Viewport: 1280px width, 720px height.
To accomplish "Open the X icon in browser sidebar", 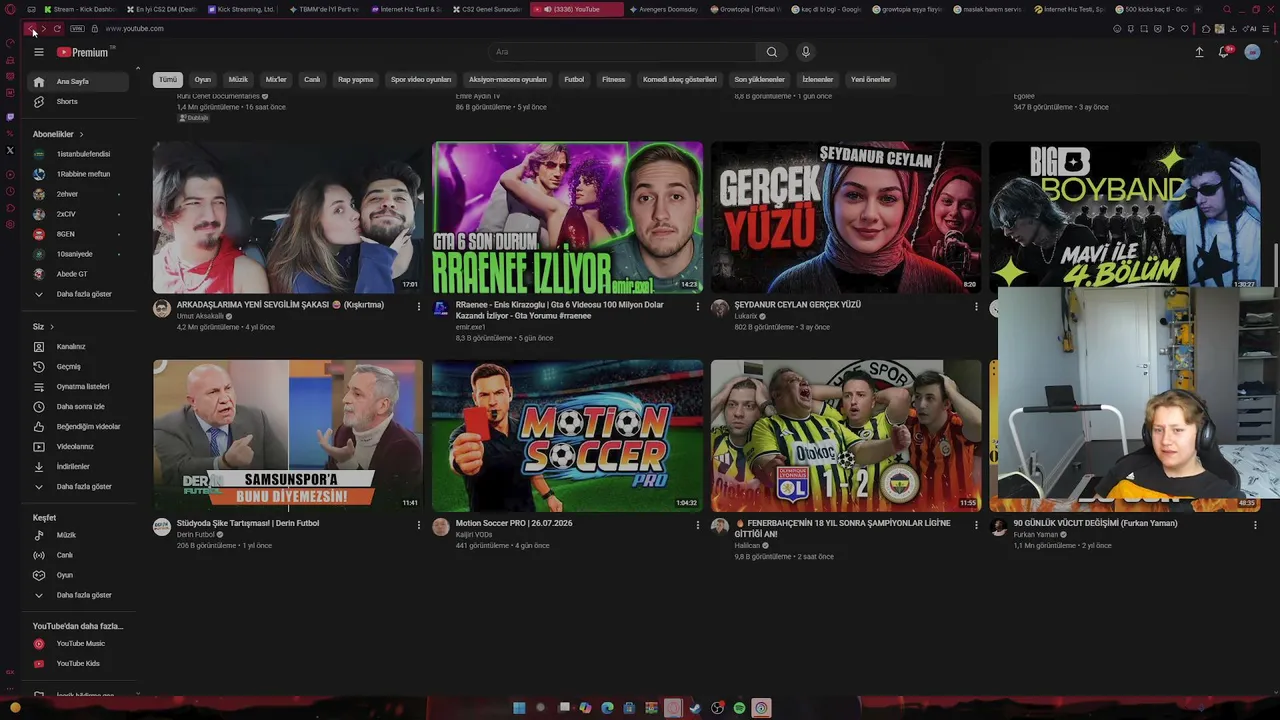I will (x=10, y=150).
